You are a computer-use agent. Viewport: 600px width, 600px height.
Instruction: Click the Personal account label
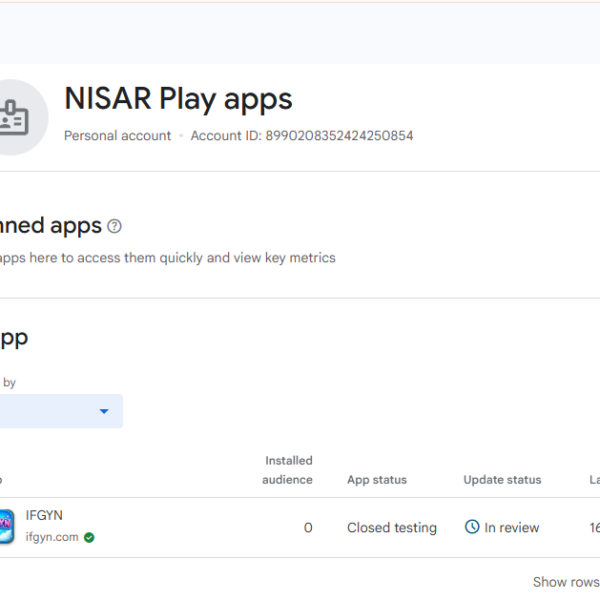[x=117, y=136]
